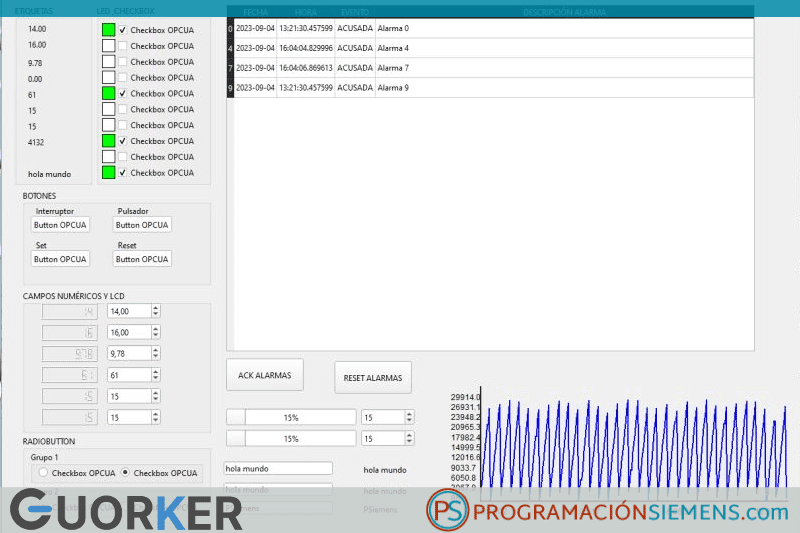Image resolution: width=800 pixels, height=533 pixels.
Task: Click the first green LED indicator
Action: coord(108,30)
